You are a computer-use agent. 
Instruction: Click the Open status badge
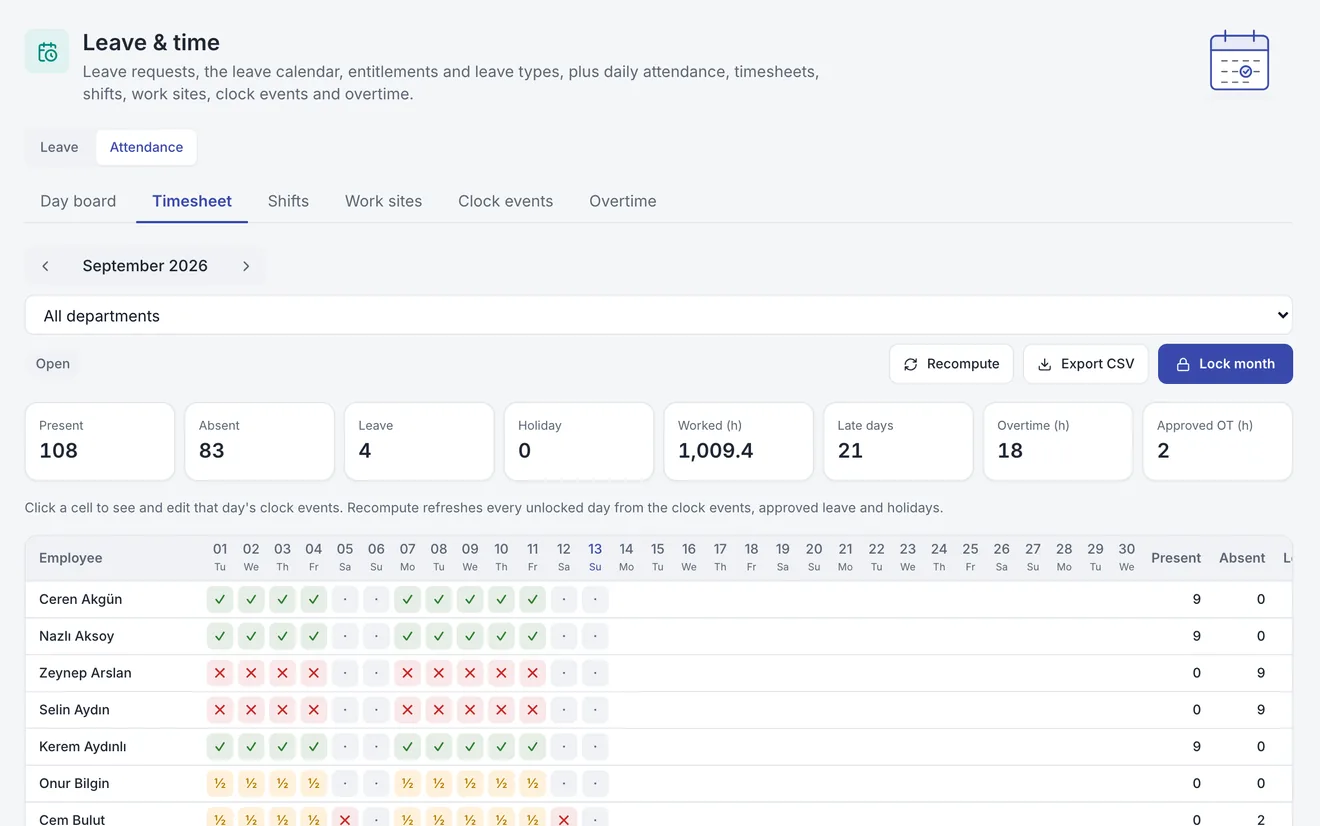point(53,364)
